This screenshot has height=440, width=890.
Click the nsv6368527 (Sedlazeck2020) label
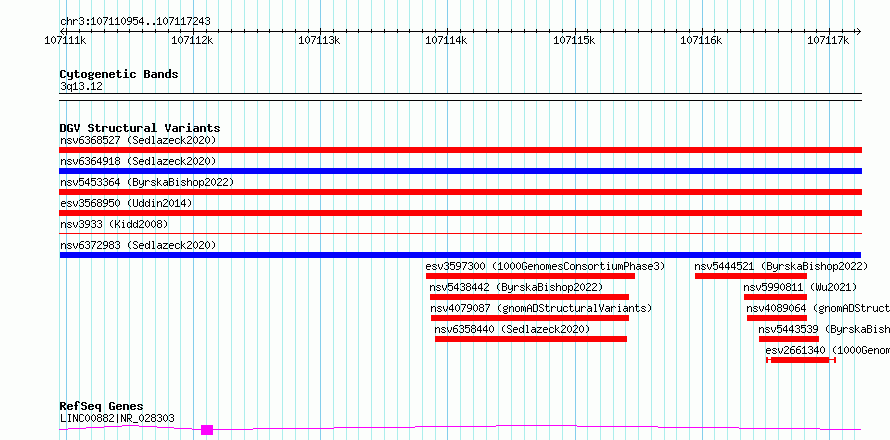(x=138, y=140)
